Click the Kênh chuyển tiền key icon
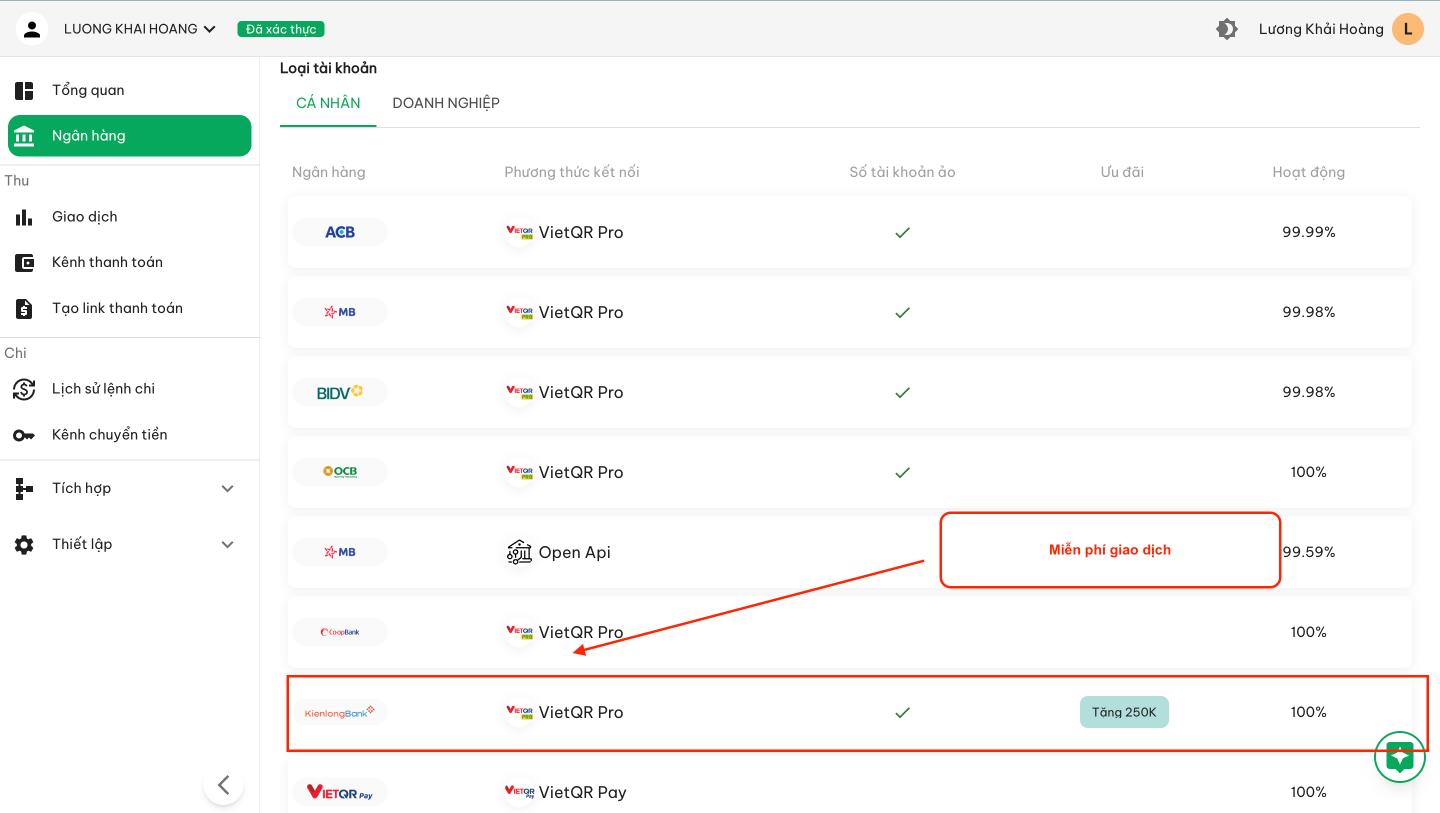Screen dimensions: 1440x813 coord(24,435)
